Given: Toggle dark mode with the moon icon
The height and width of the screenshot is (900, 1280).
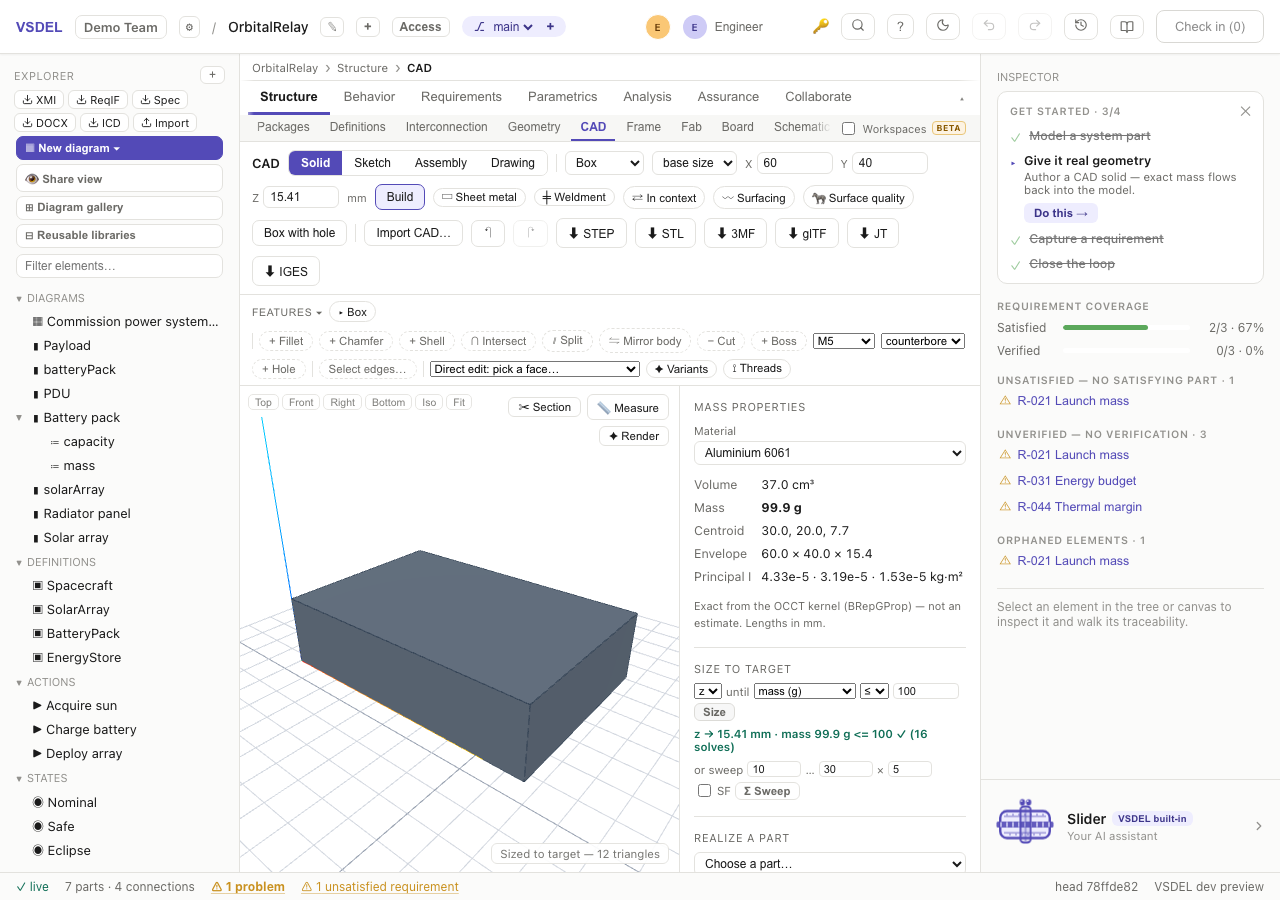Looking at the screenshot, I should click(943, 27).
